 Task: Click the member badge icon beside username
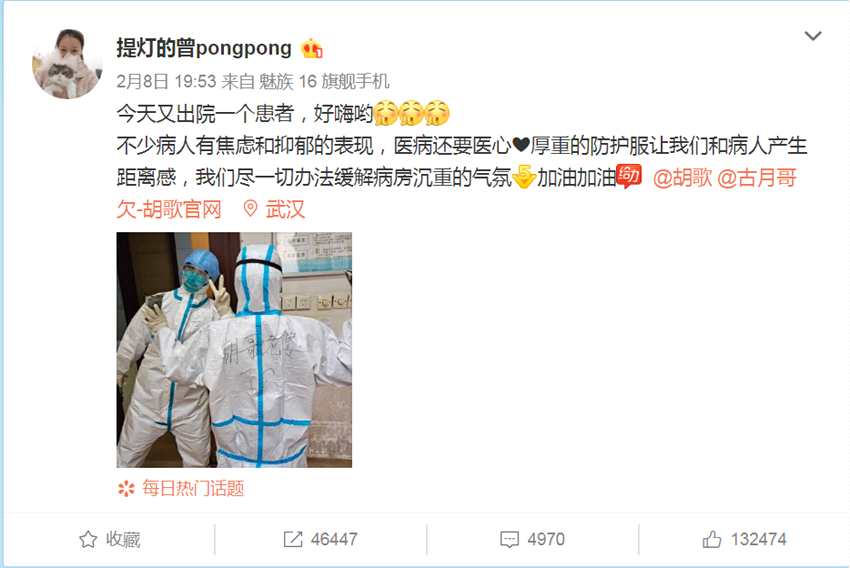312,49
